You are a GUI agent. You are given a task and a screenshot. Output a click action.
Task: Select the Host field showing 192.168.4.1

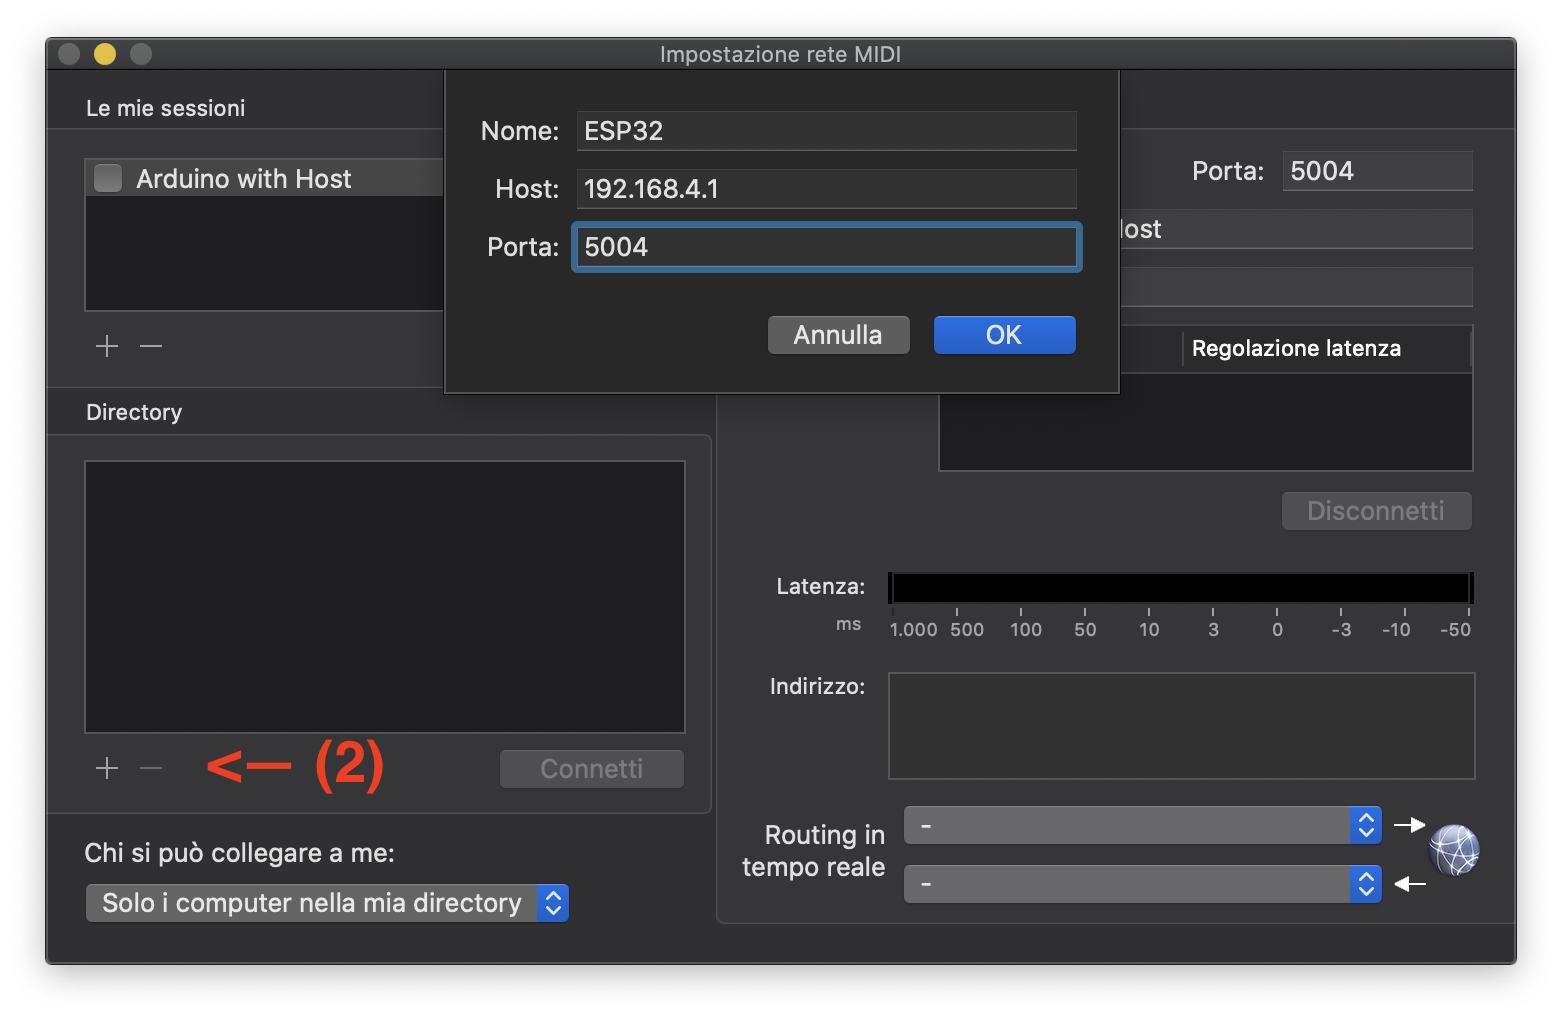tap(826, 188)
